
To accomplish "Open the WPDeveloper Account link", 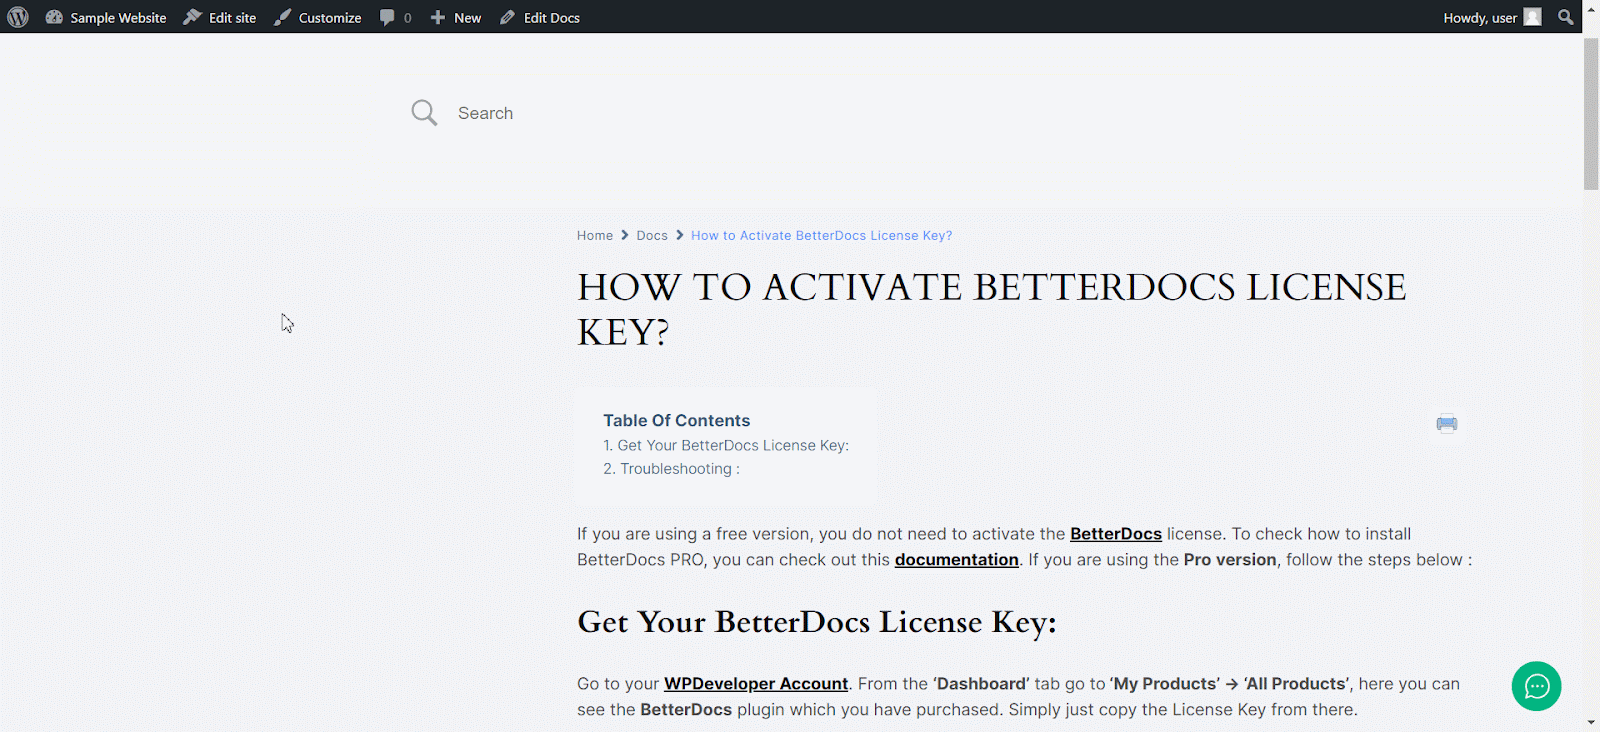I will (x=755, y=684).
